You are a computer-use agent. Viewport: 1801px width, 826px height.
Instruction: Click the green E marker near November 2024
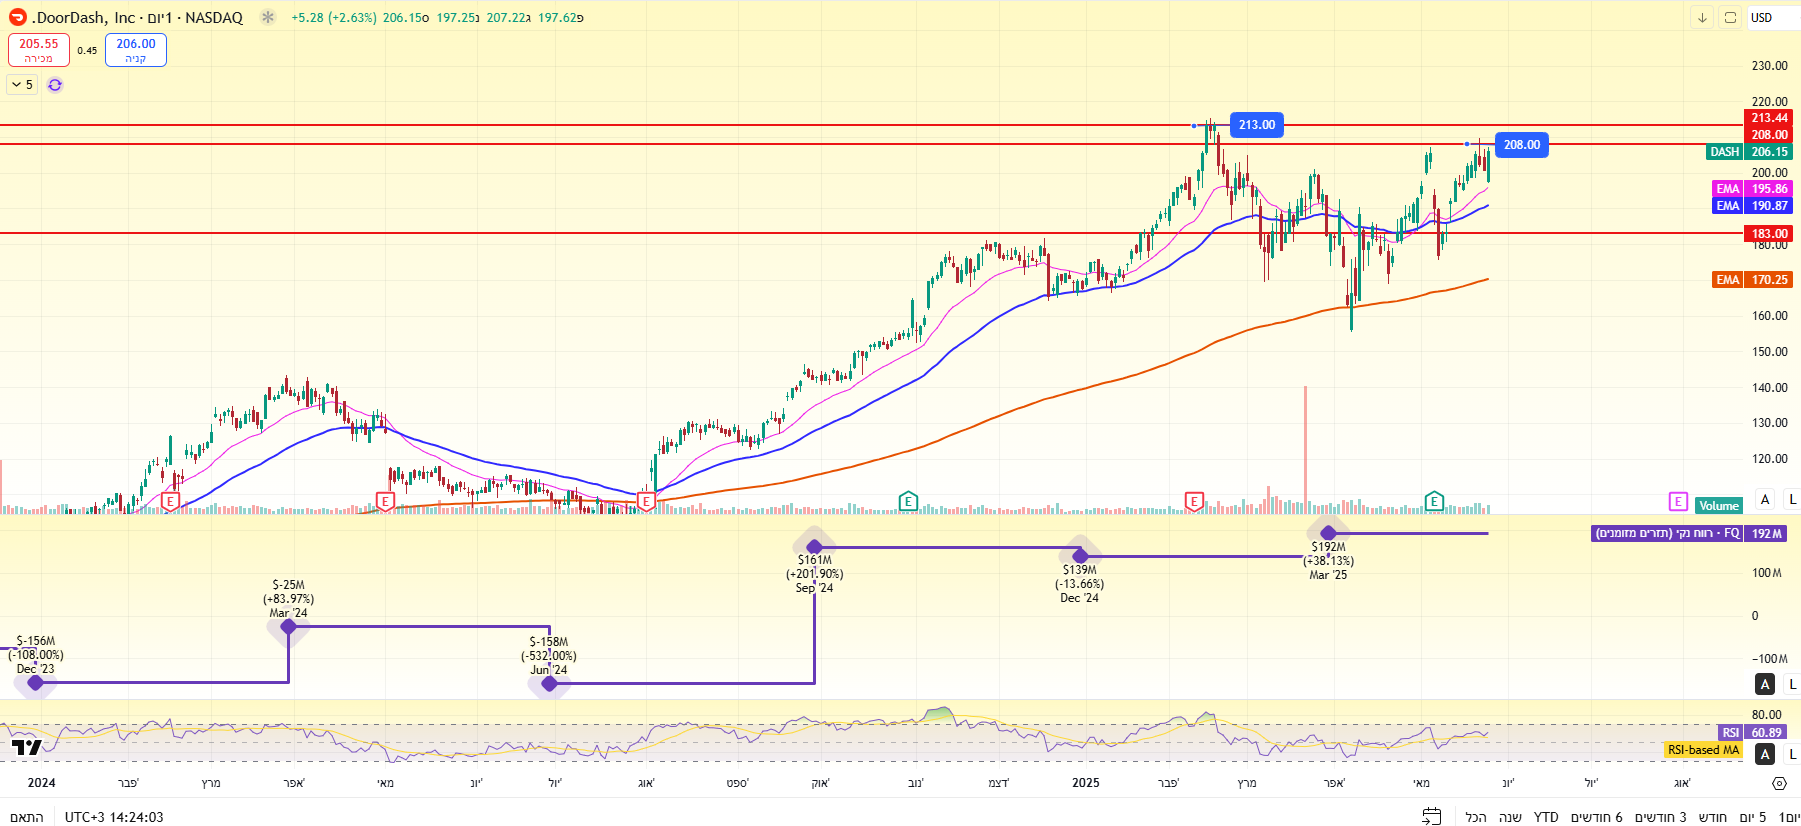(908, 501)
